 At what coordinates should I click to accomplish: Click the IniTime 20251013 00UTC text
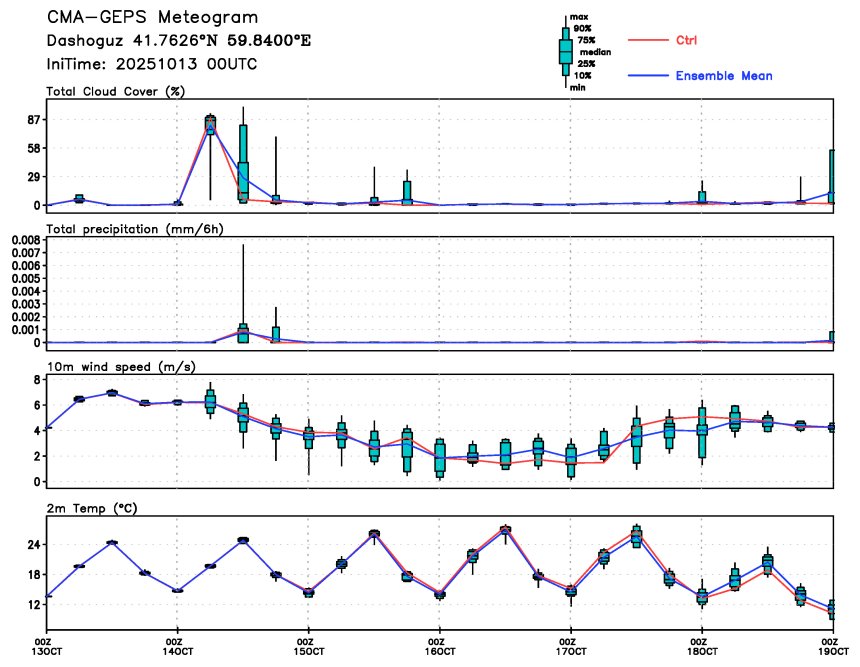coord(152,63)
